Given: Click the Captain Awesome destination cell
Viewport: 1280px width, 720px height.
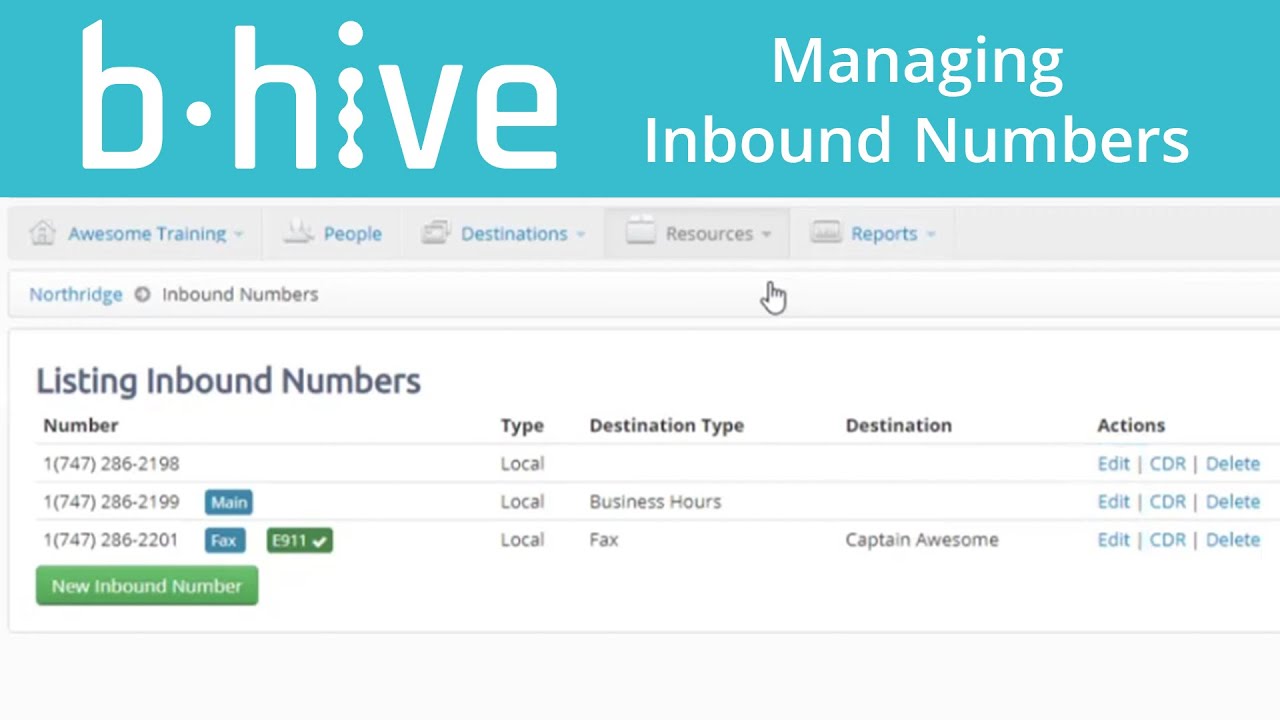Looking at the screenshot, I should [922, 539].
